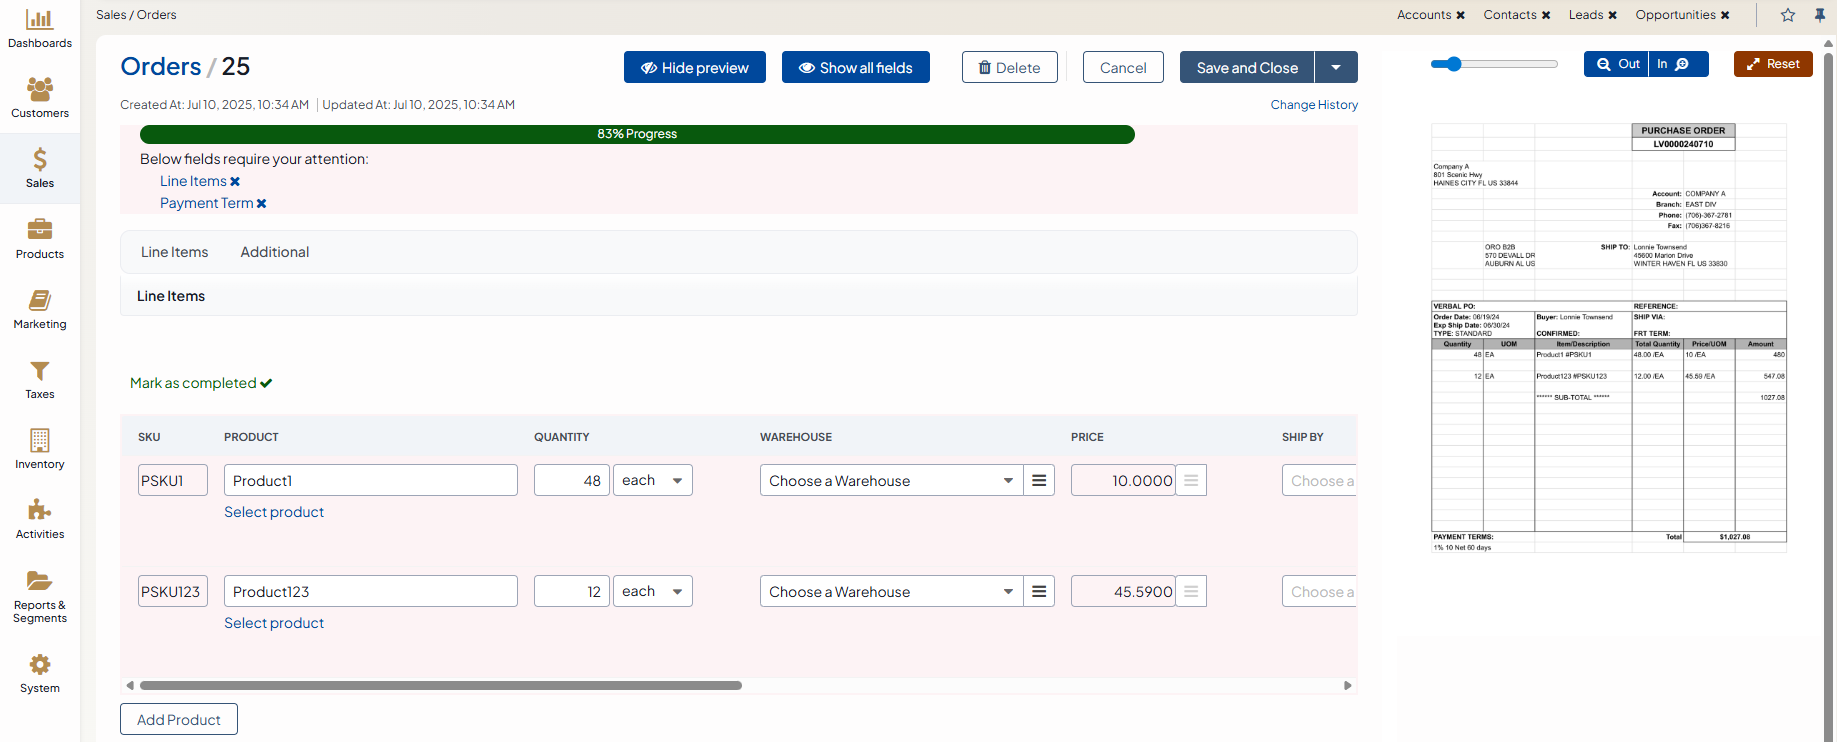
Task: Toggle Show all fields
Action: tap(855, 68)
